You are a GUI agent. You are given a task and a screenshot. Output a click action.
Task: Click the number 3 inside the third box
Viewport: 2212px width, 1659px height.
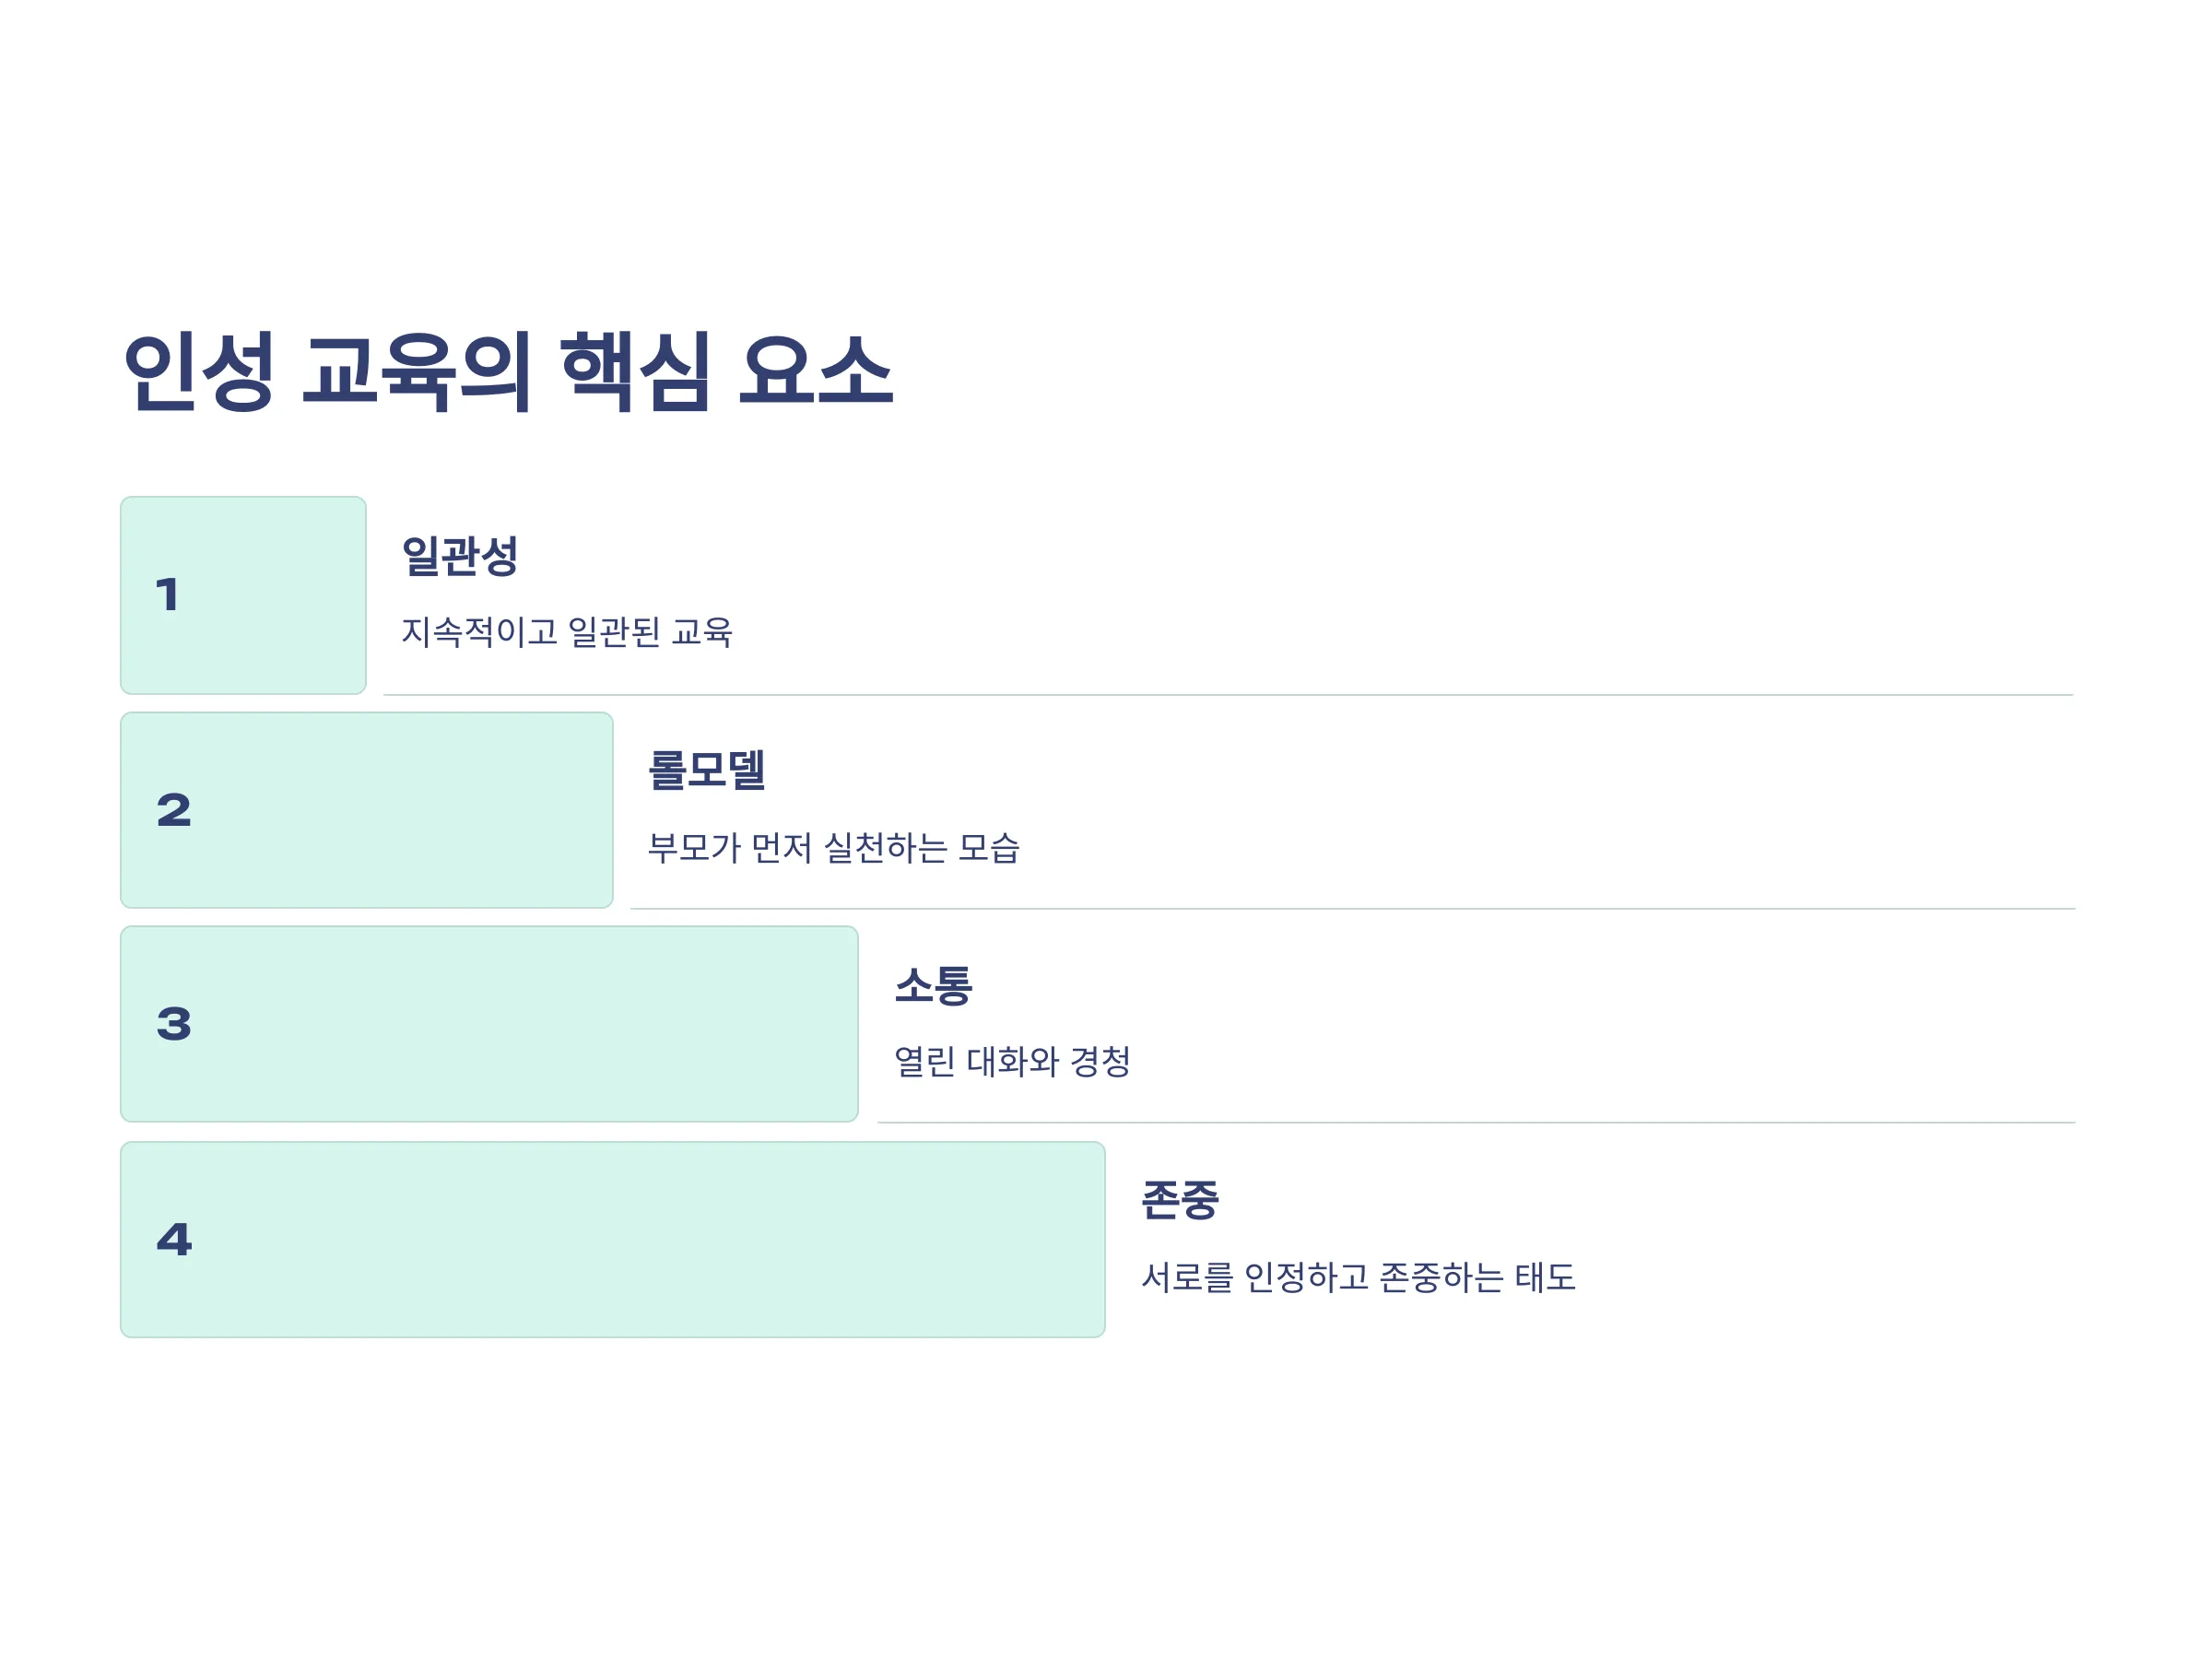tap(173, 1024)
